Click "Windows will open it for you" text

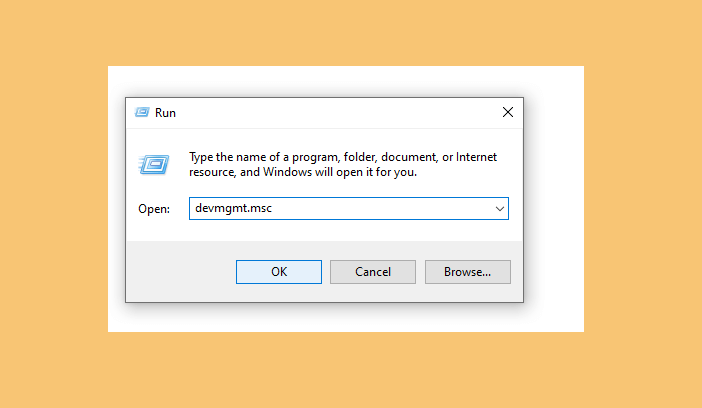coord(340,172)
